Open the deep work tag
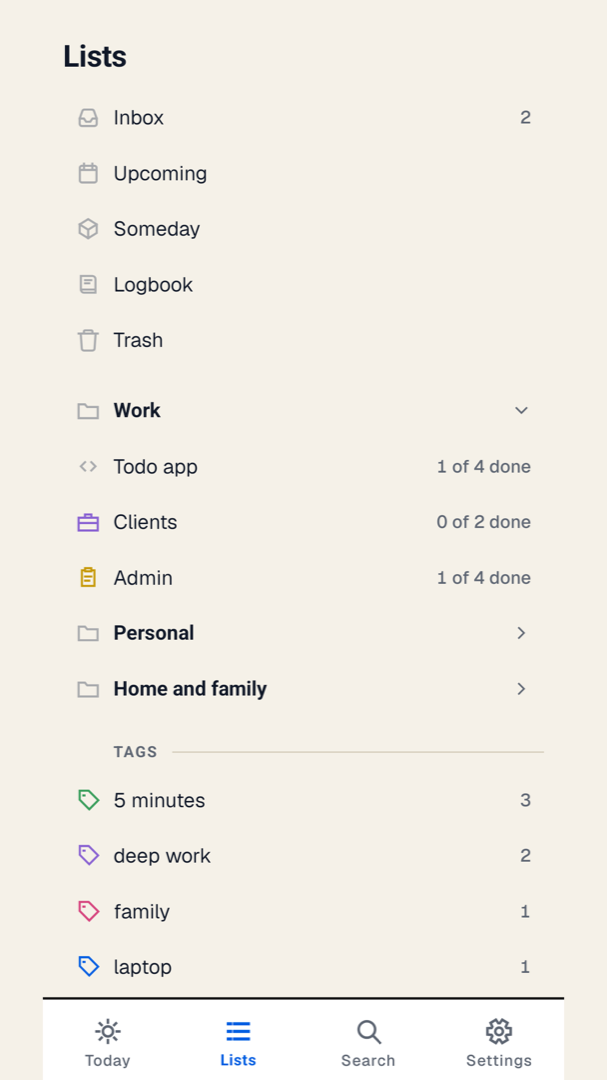The image size is (607, 1080). (304, 856)
